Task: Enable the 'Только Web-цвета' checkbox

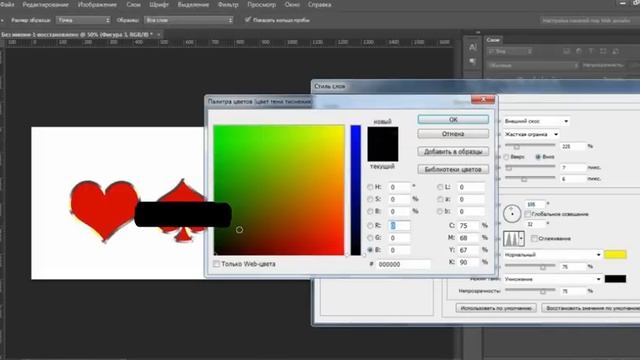Action: 216,264
